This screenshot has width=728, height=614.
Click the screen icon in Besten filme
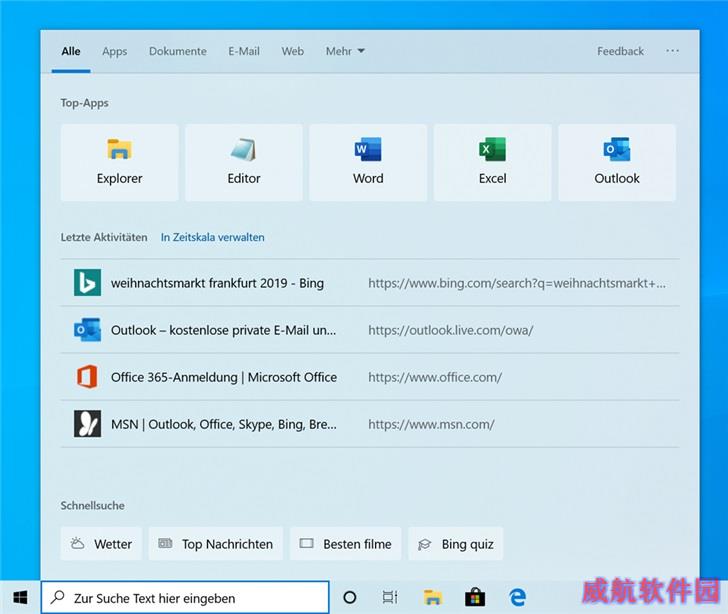[x=306, y=543]
